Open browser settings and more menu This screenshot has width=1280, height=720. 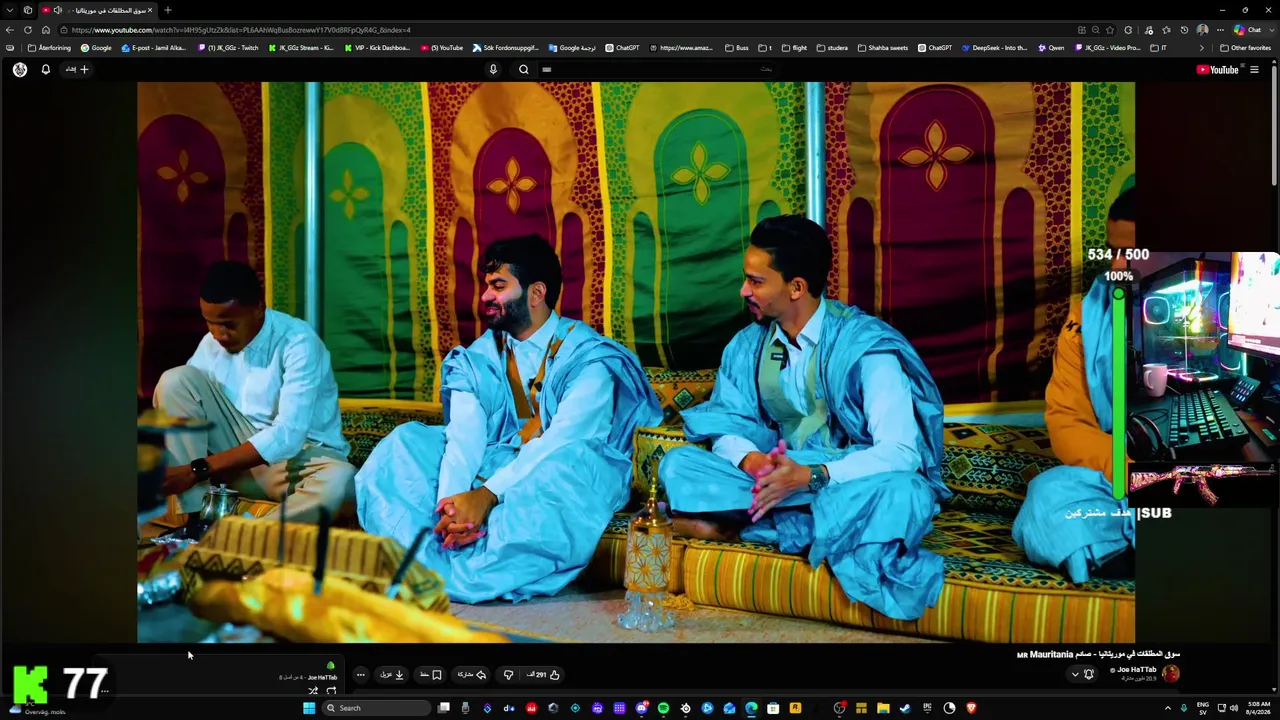coord(1220,30)
